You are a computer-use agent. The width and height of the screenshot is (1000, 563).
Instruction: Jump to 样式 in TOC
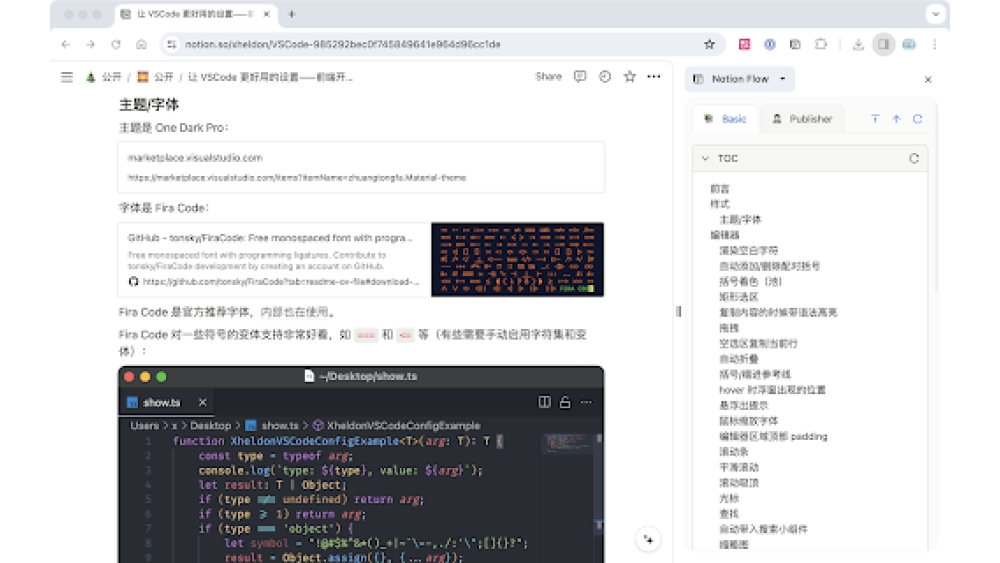pos(720,204)
